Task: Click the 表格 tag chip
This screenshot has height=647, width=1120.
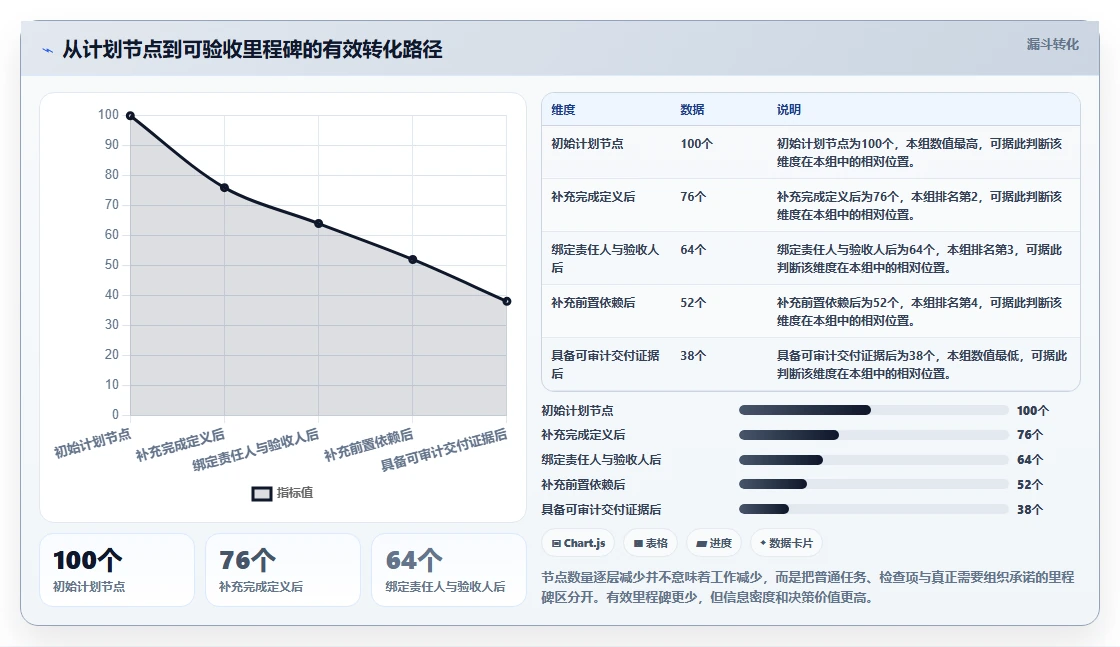Action: (650, 543)
